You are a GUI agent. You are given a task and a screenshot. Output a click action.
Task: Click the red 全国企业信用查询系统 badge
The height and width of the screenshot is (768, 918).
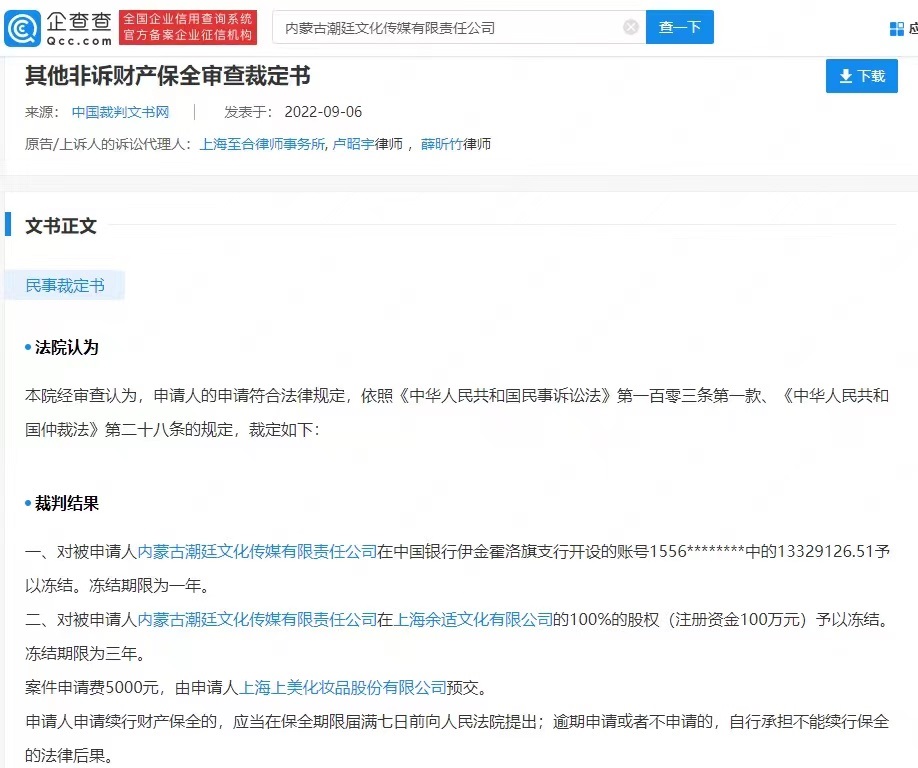[188, 28]
